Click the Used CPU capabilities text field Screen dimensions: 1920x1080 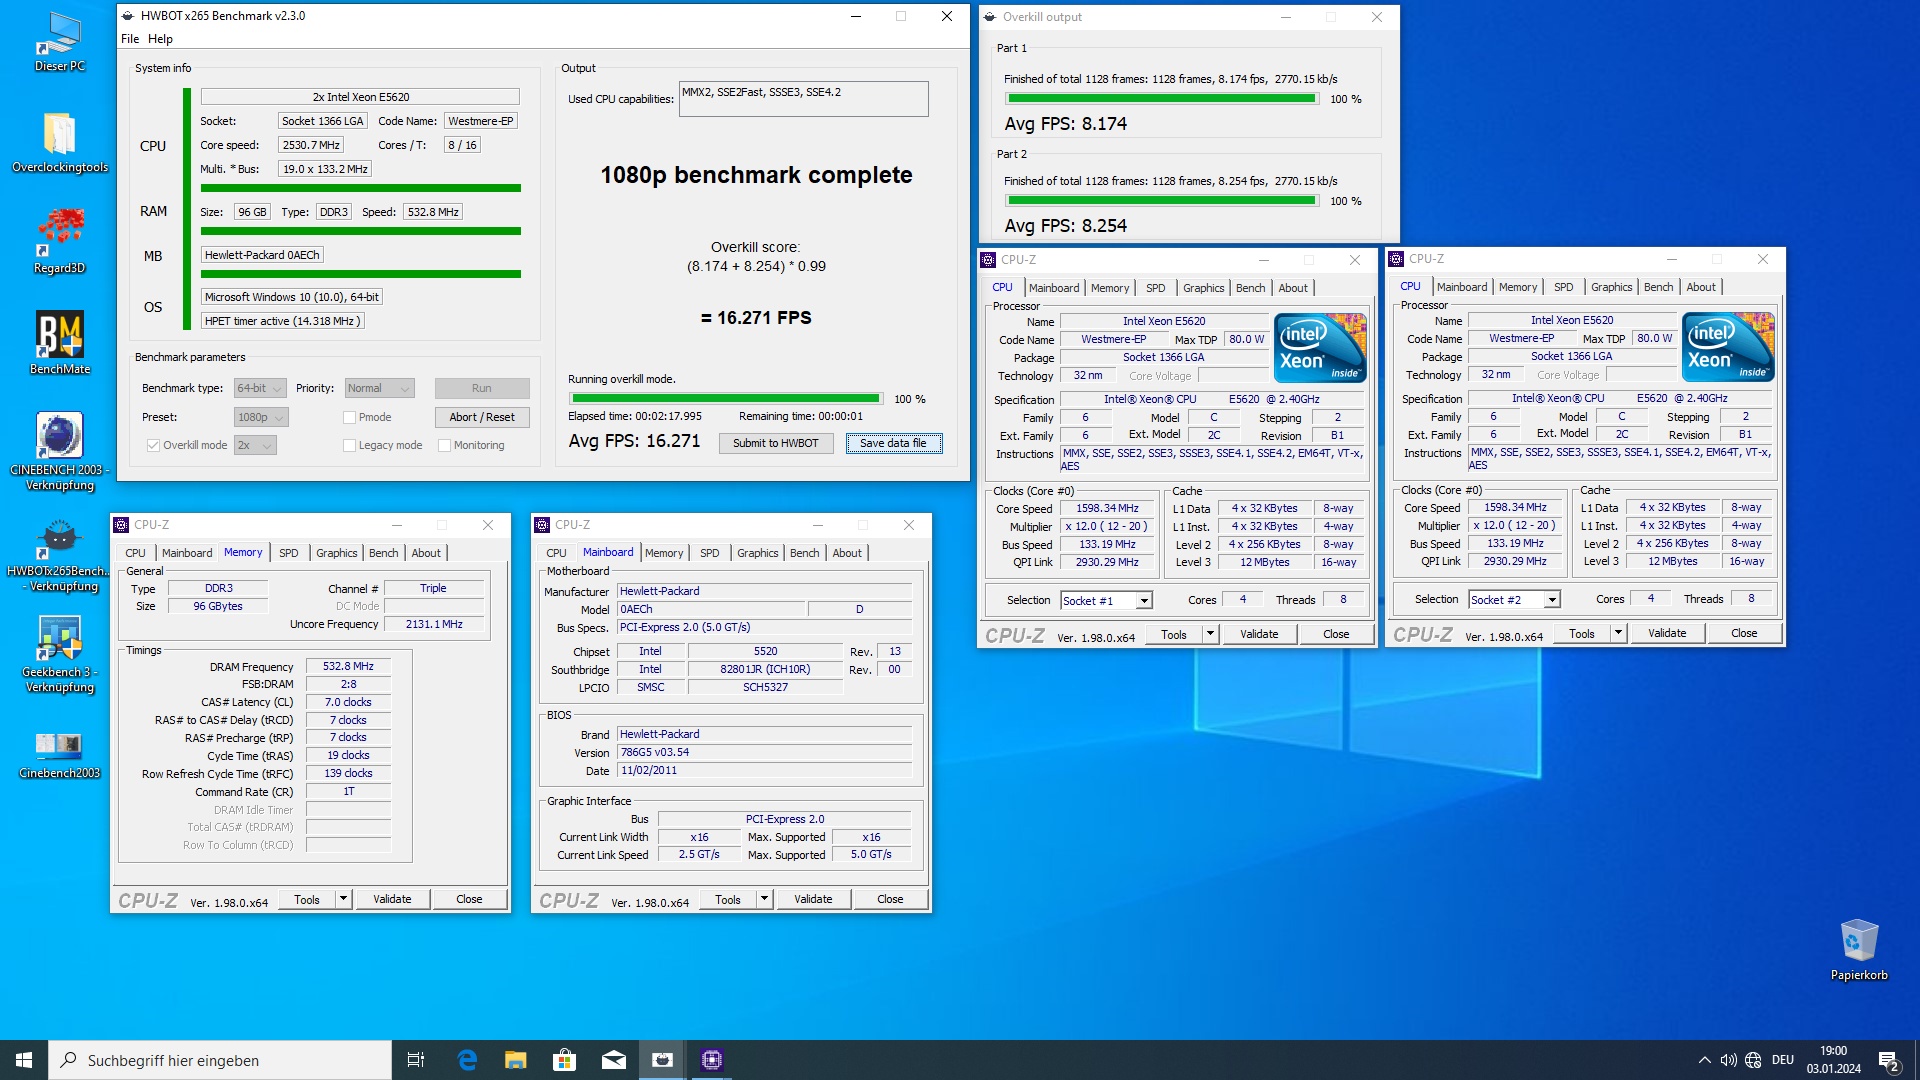(803, 99)
